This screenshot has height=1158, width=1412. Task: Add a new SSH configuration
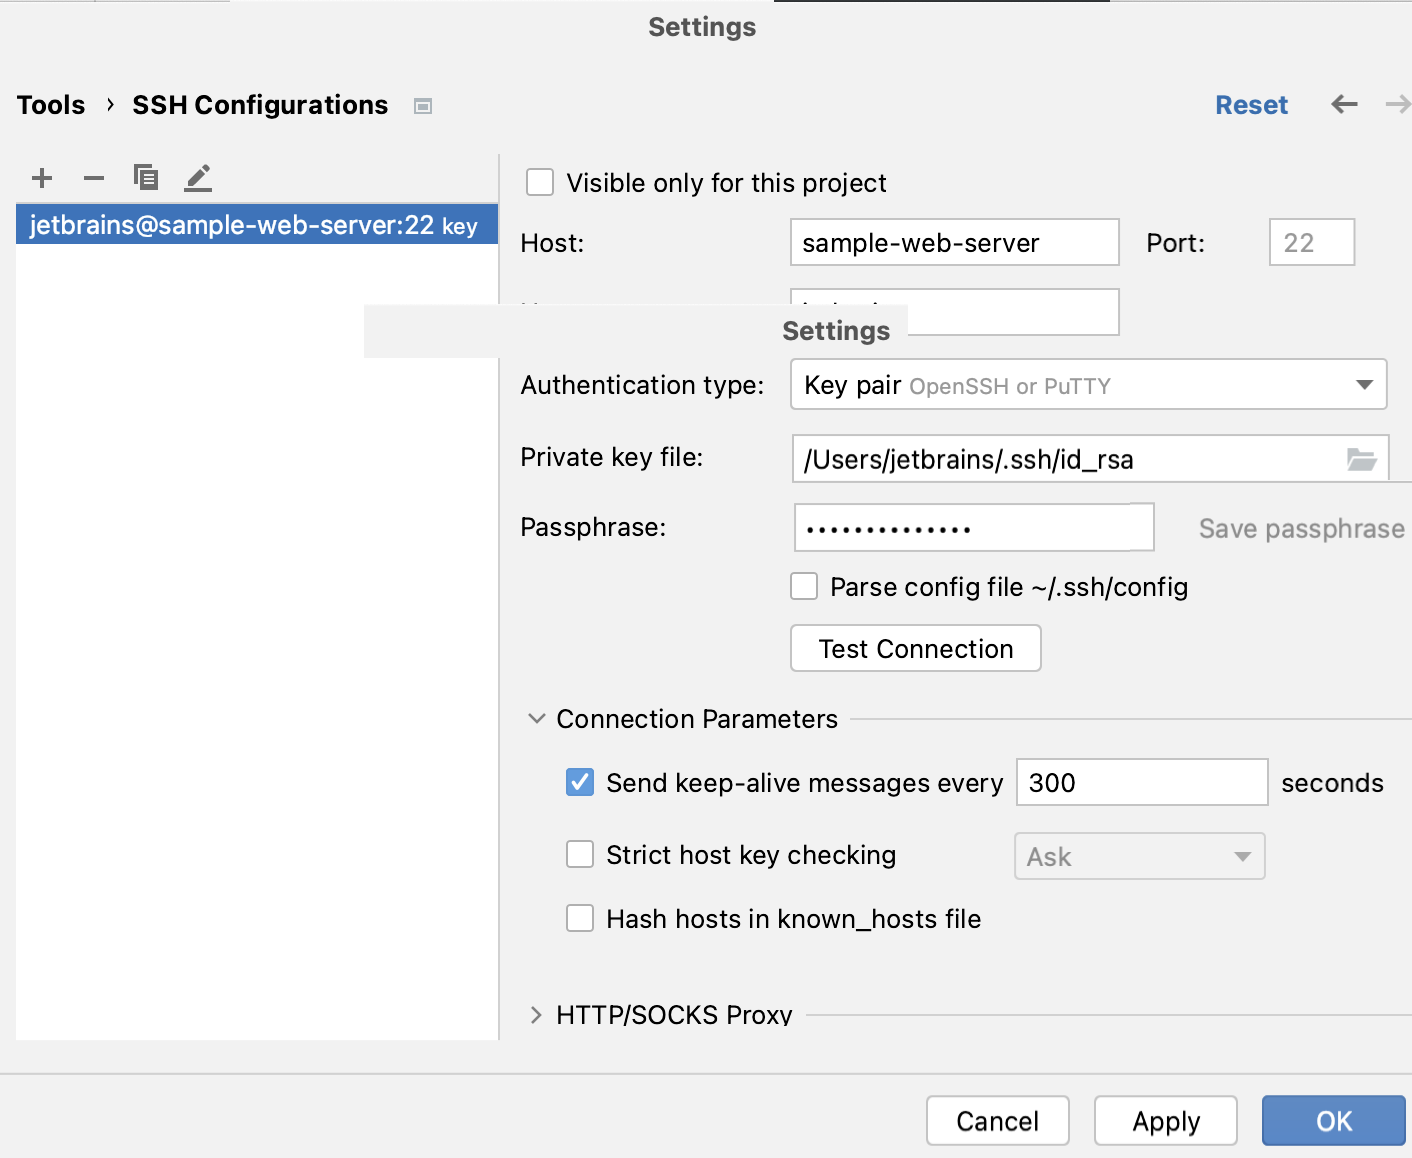42,177
